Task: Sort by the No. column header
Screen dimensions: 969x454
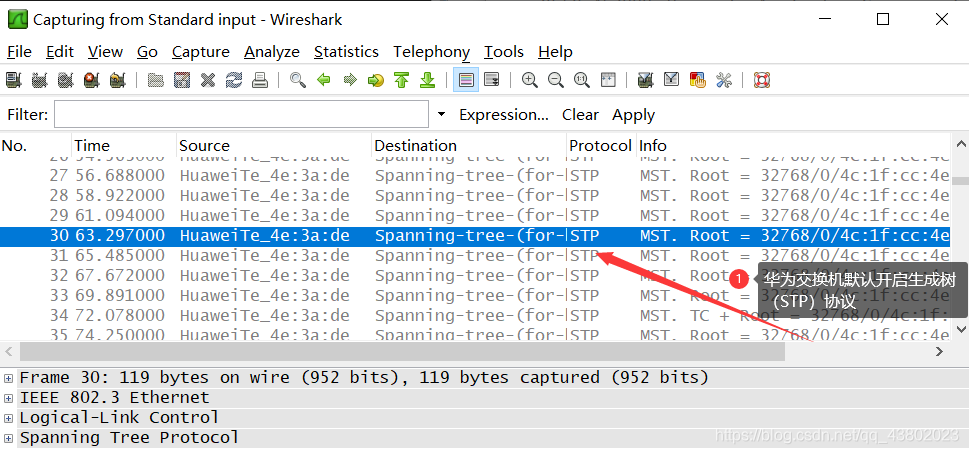Action: click(x=36, y=146)
